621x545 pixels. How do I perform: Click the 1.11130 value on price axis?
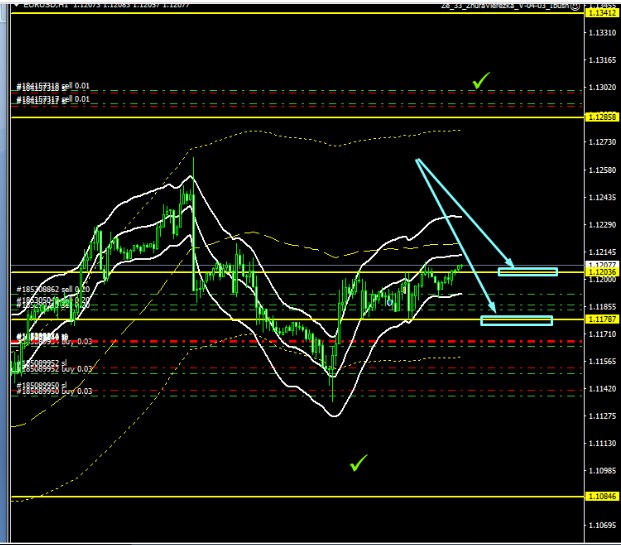pos(602,444)
